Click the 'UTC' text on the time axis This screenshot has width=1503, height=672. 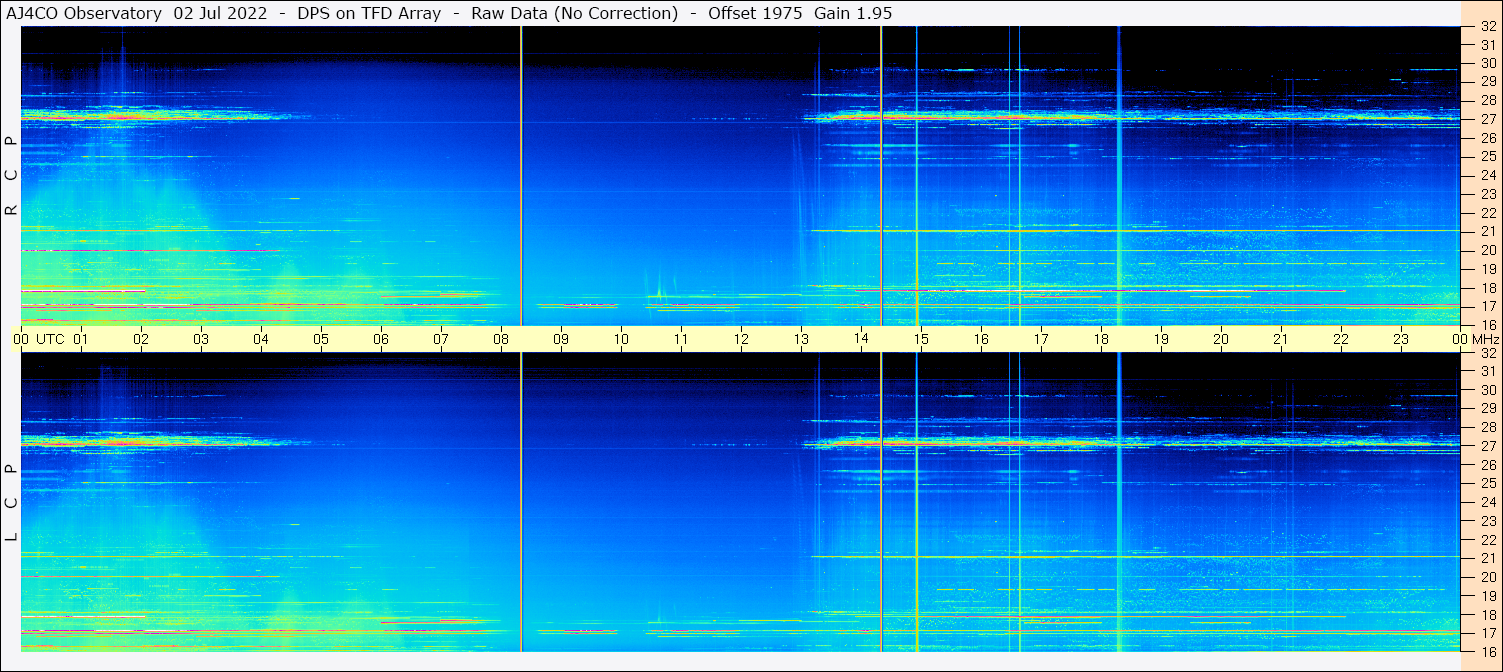coord(51,339)
